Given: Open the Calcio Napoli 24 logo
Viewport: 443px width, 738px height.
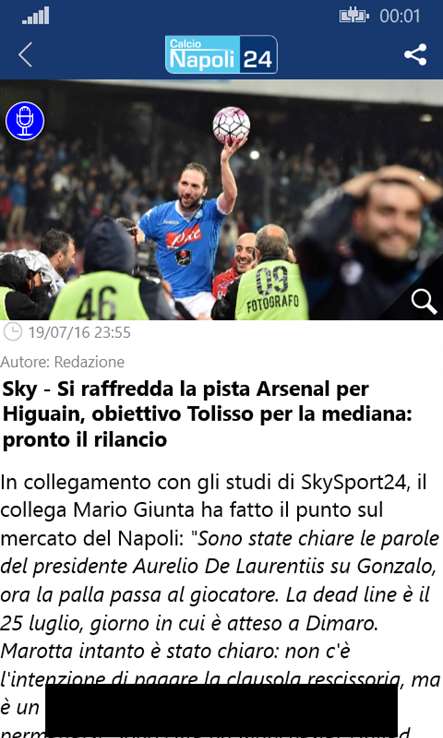Looking at the screenshot, I should point(221,55).
